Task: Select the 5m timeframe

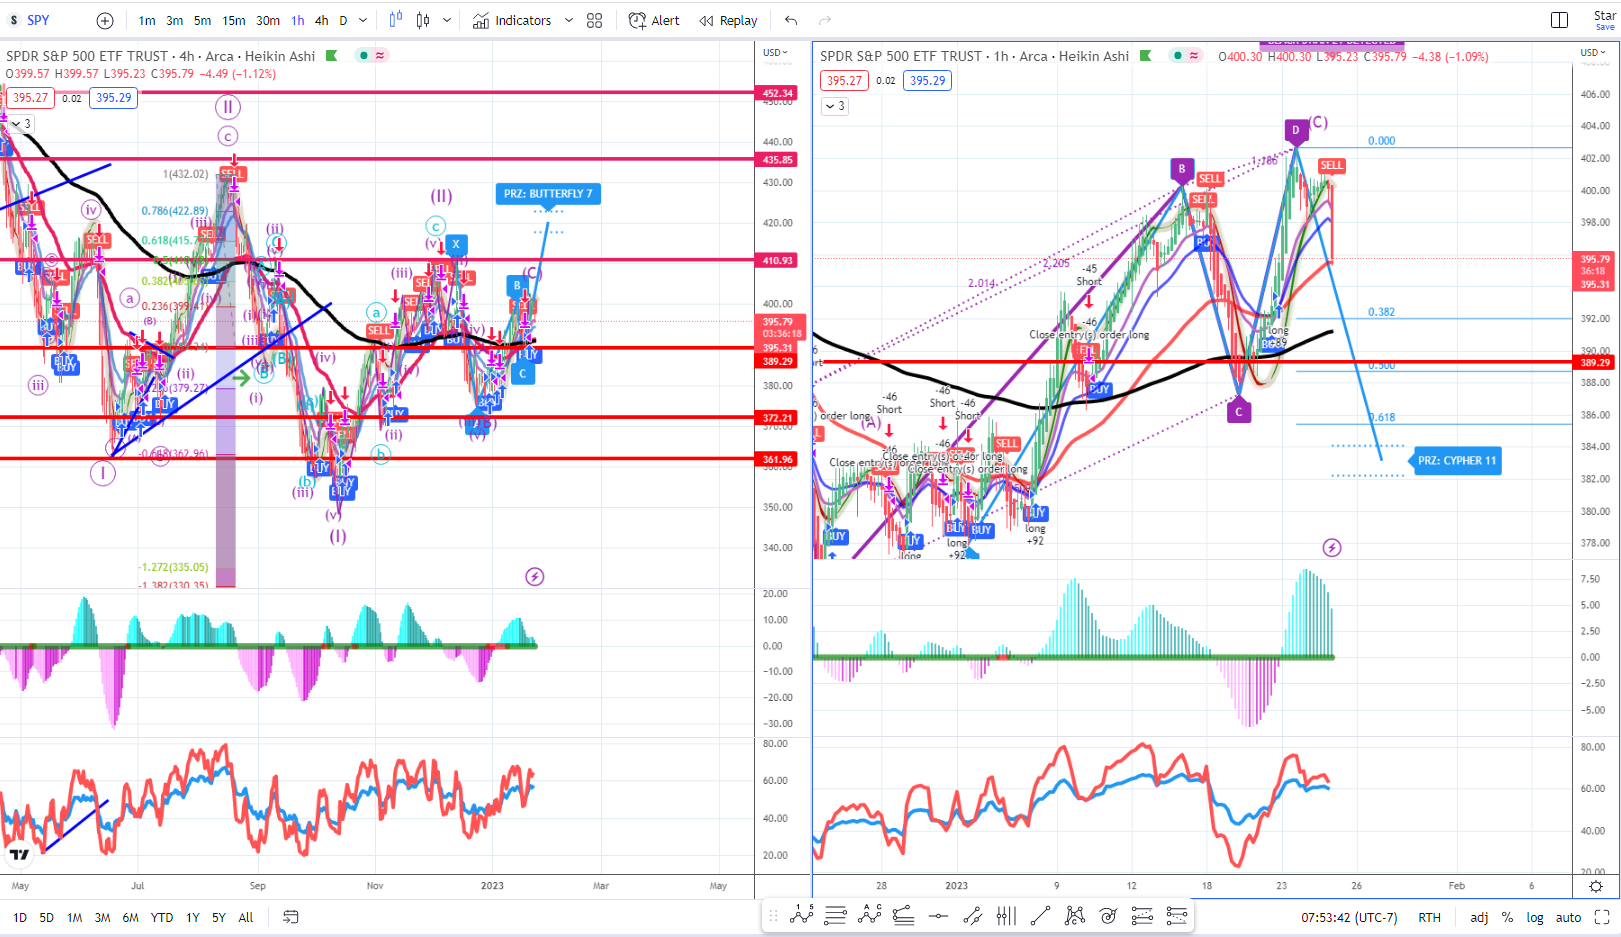Action: point(203,20)
